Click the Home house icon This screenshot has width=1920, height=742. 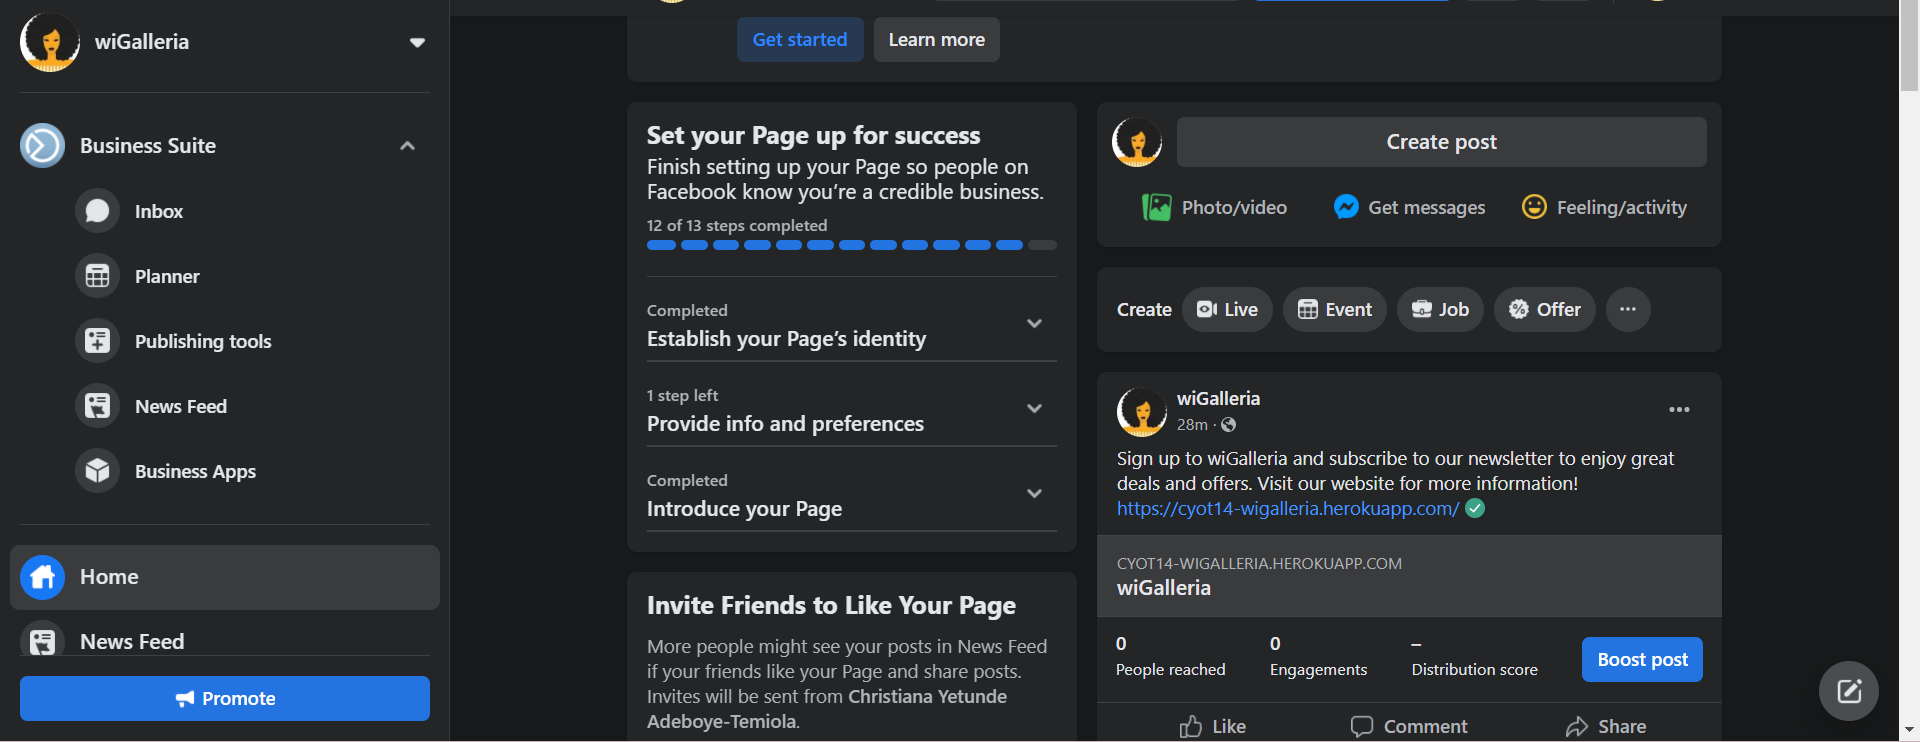pyautogui.click(x=42, y=577)
